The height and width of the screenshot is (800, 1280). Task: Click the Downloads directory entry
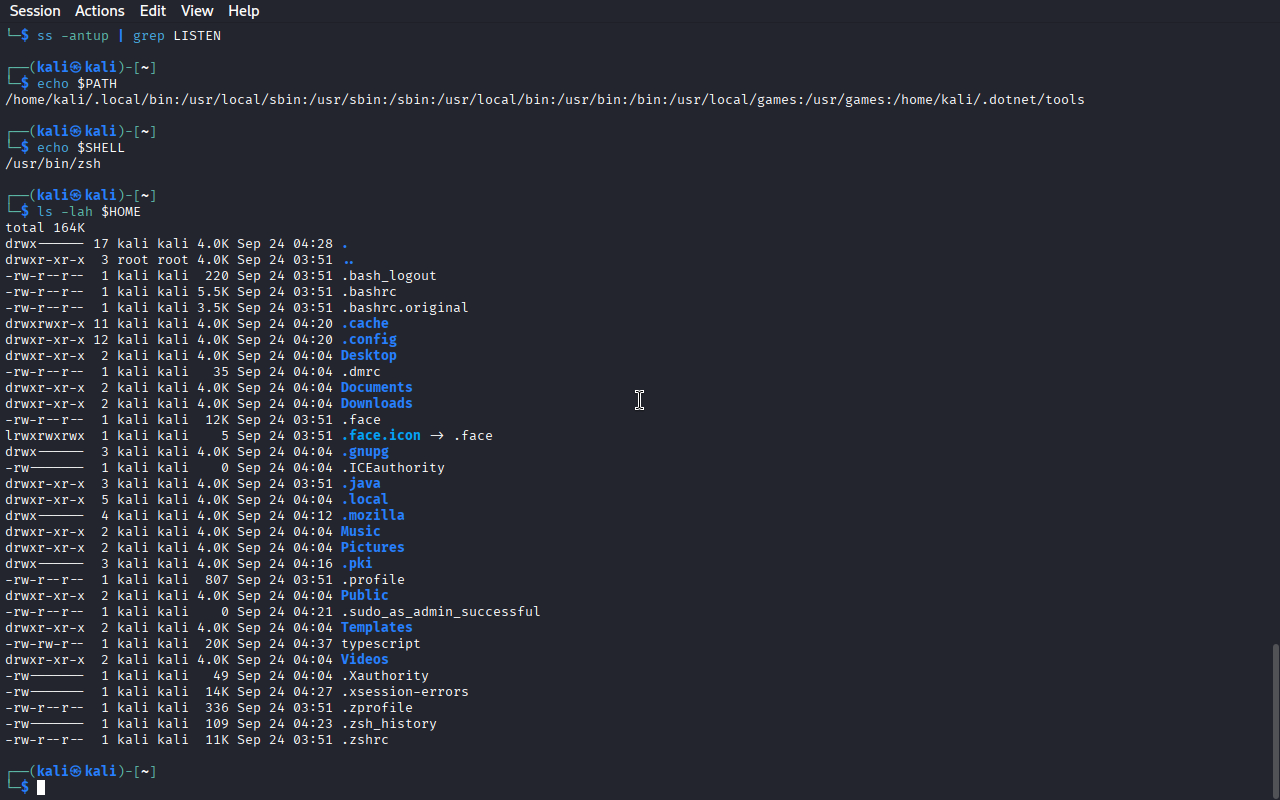[x=376, y=403]
